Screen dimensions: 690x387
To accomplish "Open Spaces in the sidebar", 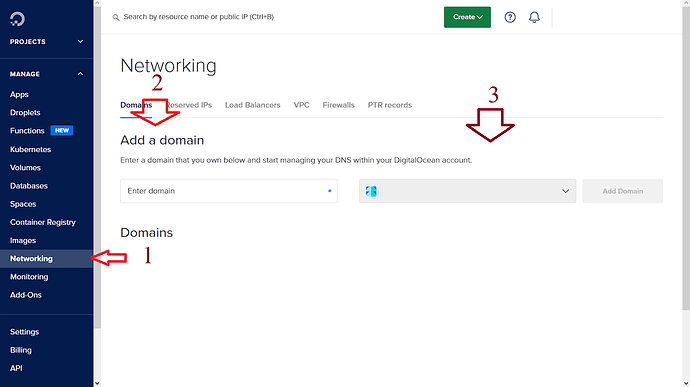I will (23, 204).
